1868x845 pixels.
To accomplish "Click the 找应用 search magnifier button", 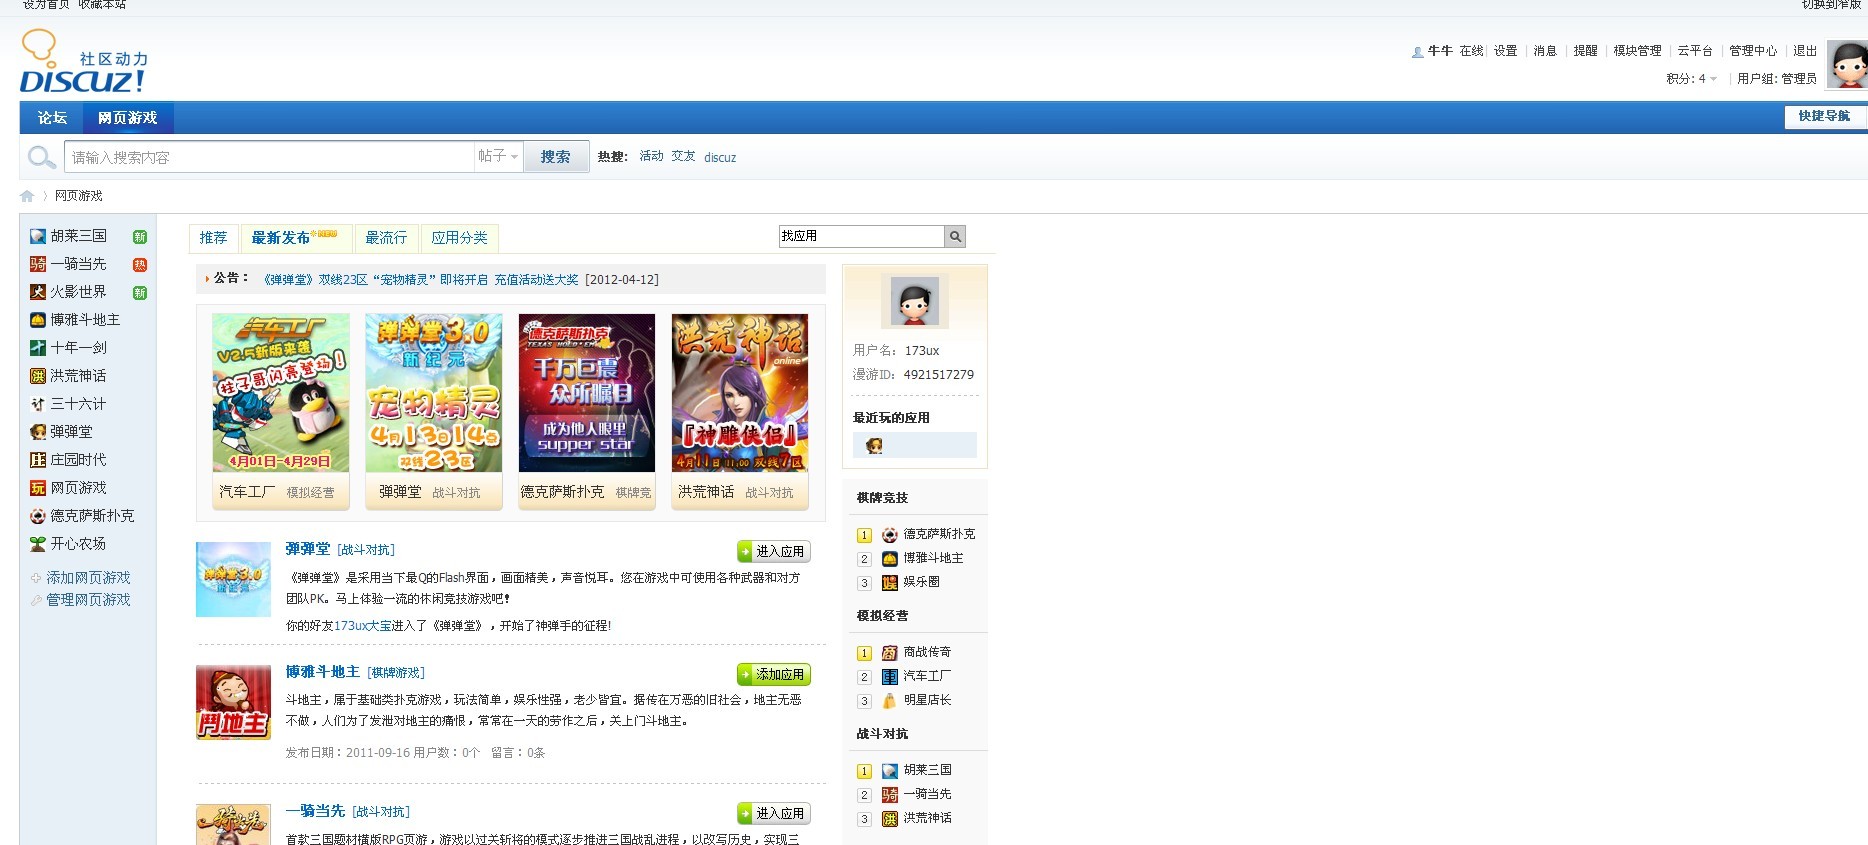I will (955, 236).
